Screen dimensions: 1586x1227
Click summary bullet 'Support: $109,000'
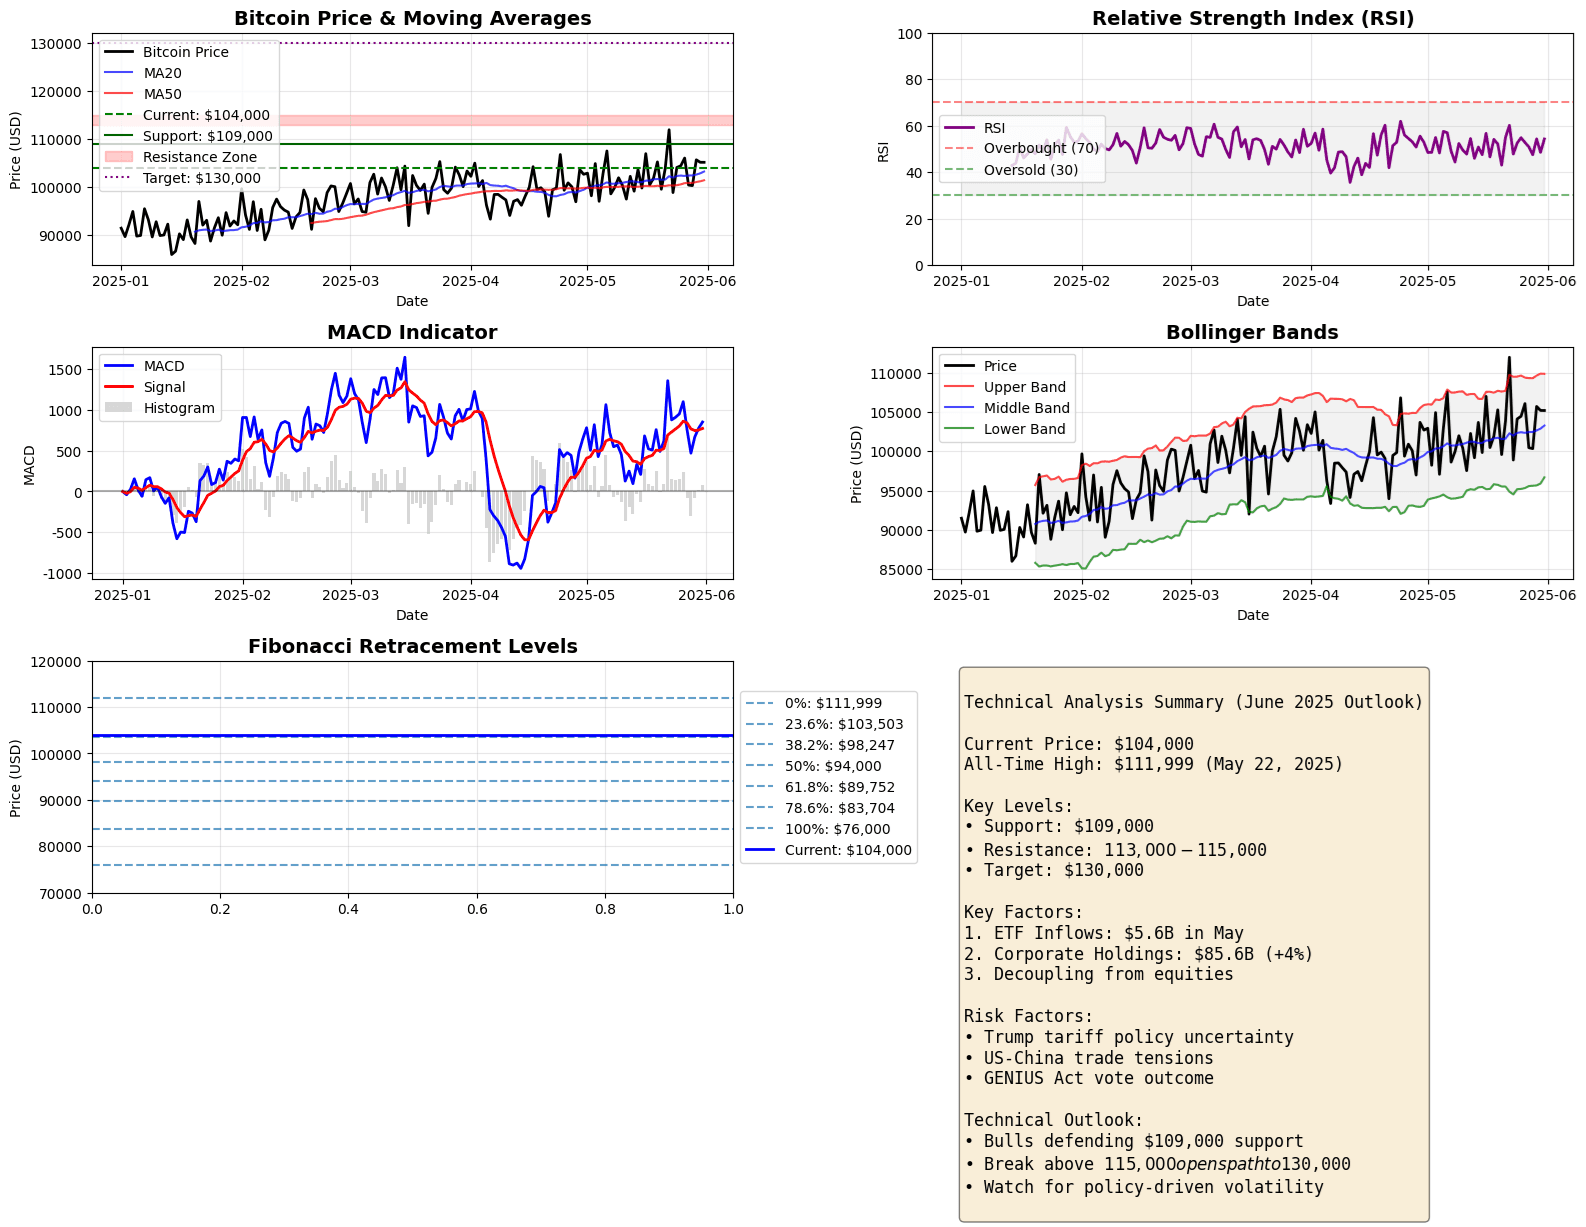(x=1059, y=826)
